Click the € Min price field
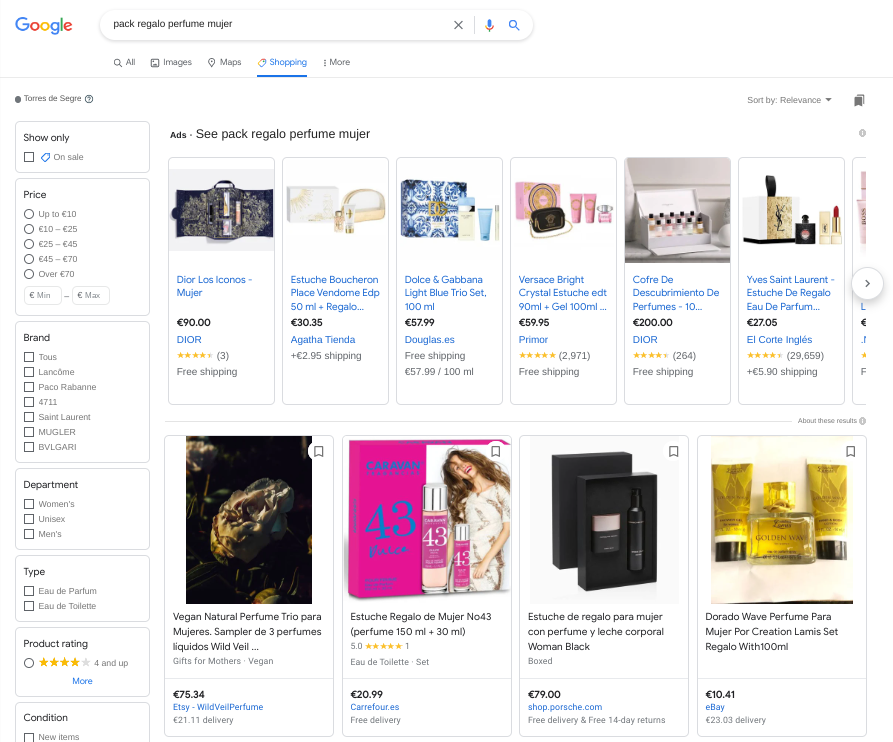The image size is (893, 742). tap(43, 296)
